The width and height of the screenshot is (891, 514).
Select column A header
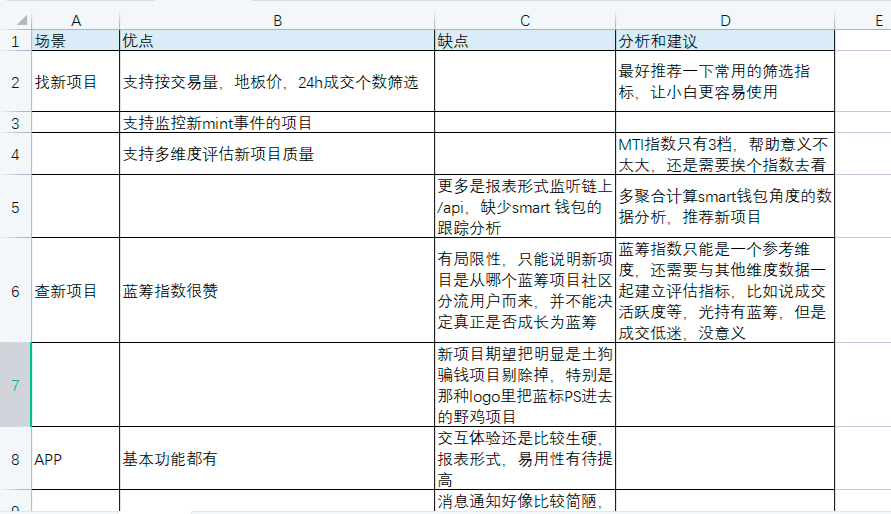tap(75, 19)
